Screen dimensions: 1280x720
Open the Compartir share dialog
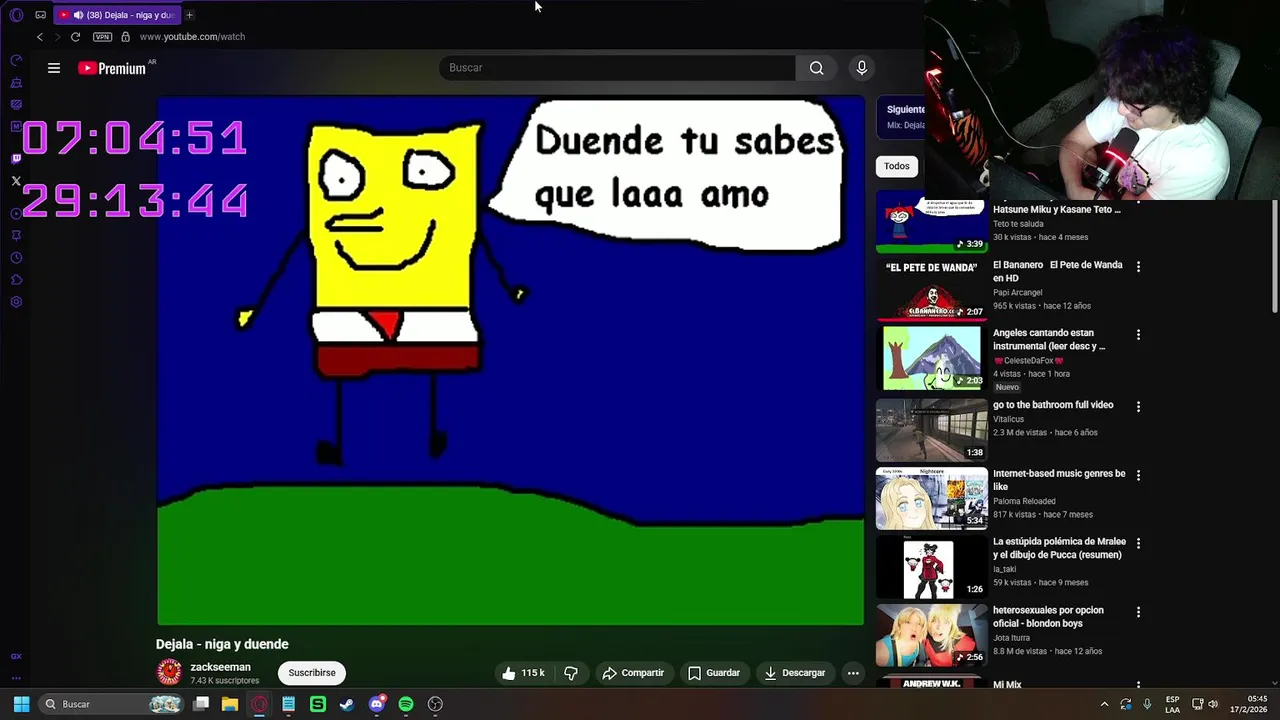coord(633,673)
